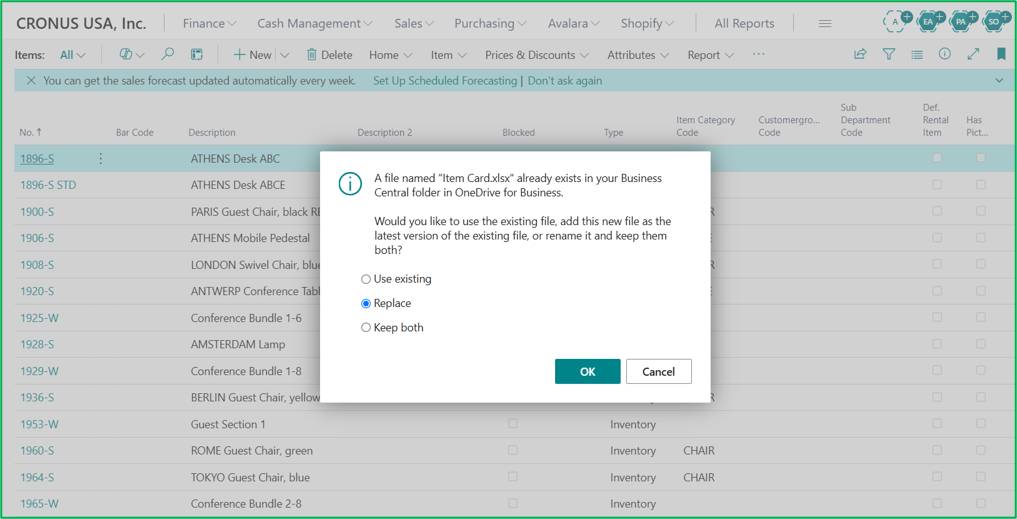Open the Report menu

click(x=711, y=55)
